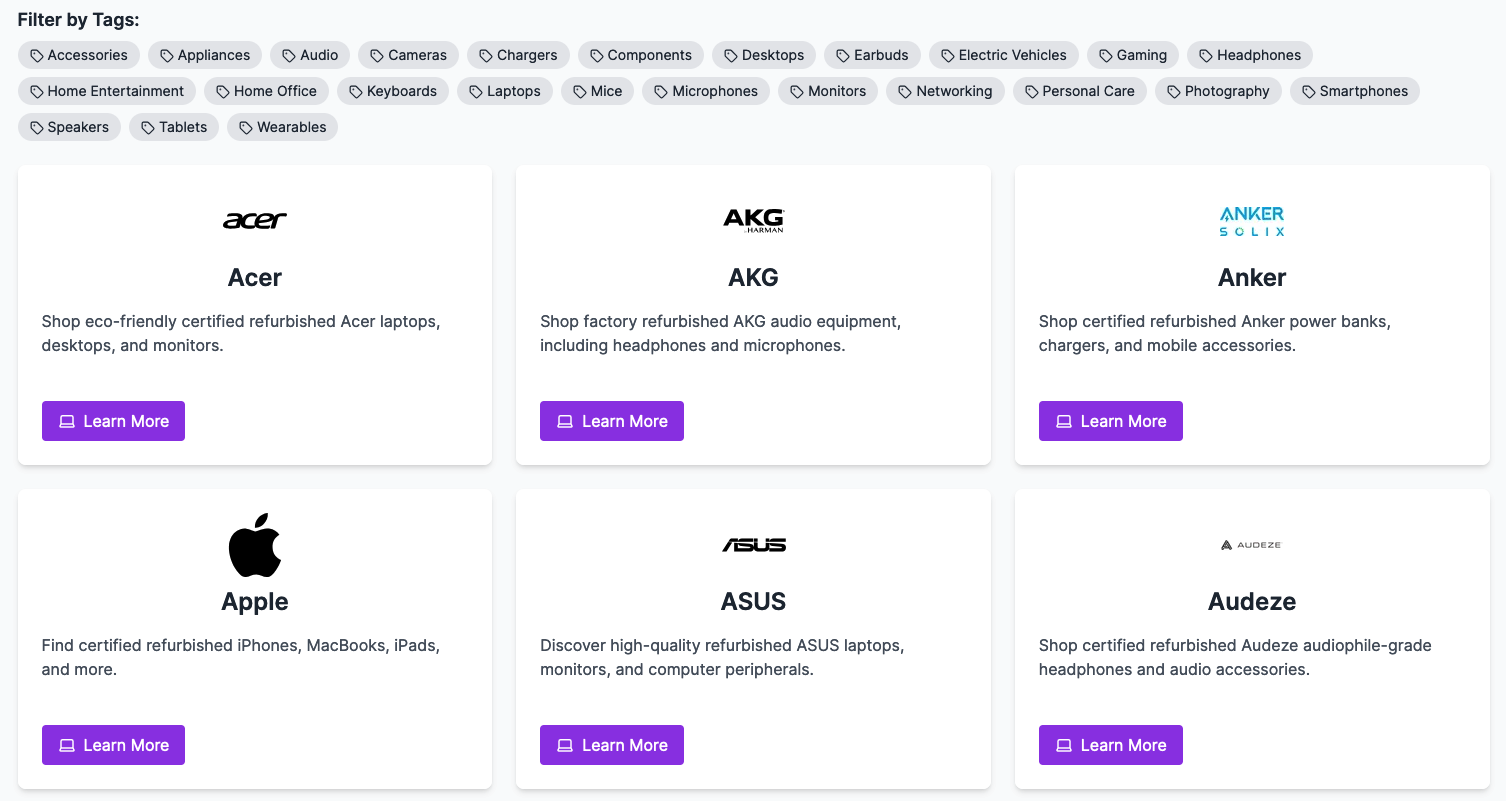1506x801 pixels.
Task: Click the ASUS computer peripherals description
Action: pyautogui.click(x=722, y=658)
